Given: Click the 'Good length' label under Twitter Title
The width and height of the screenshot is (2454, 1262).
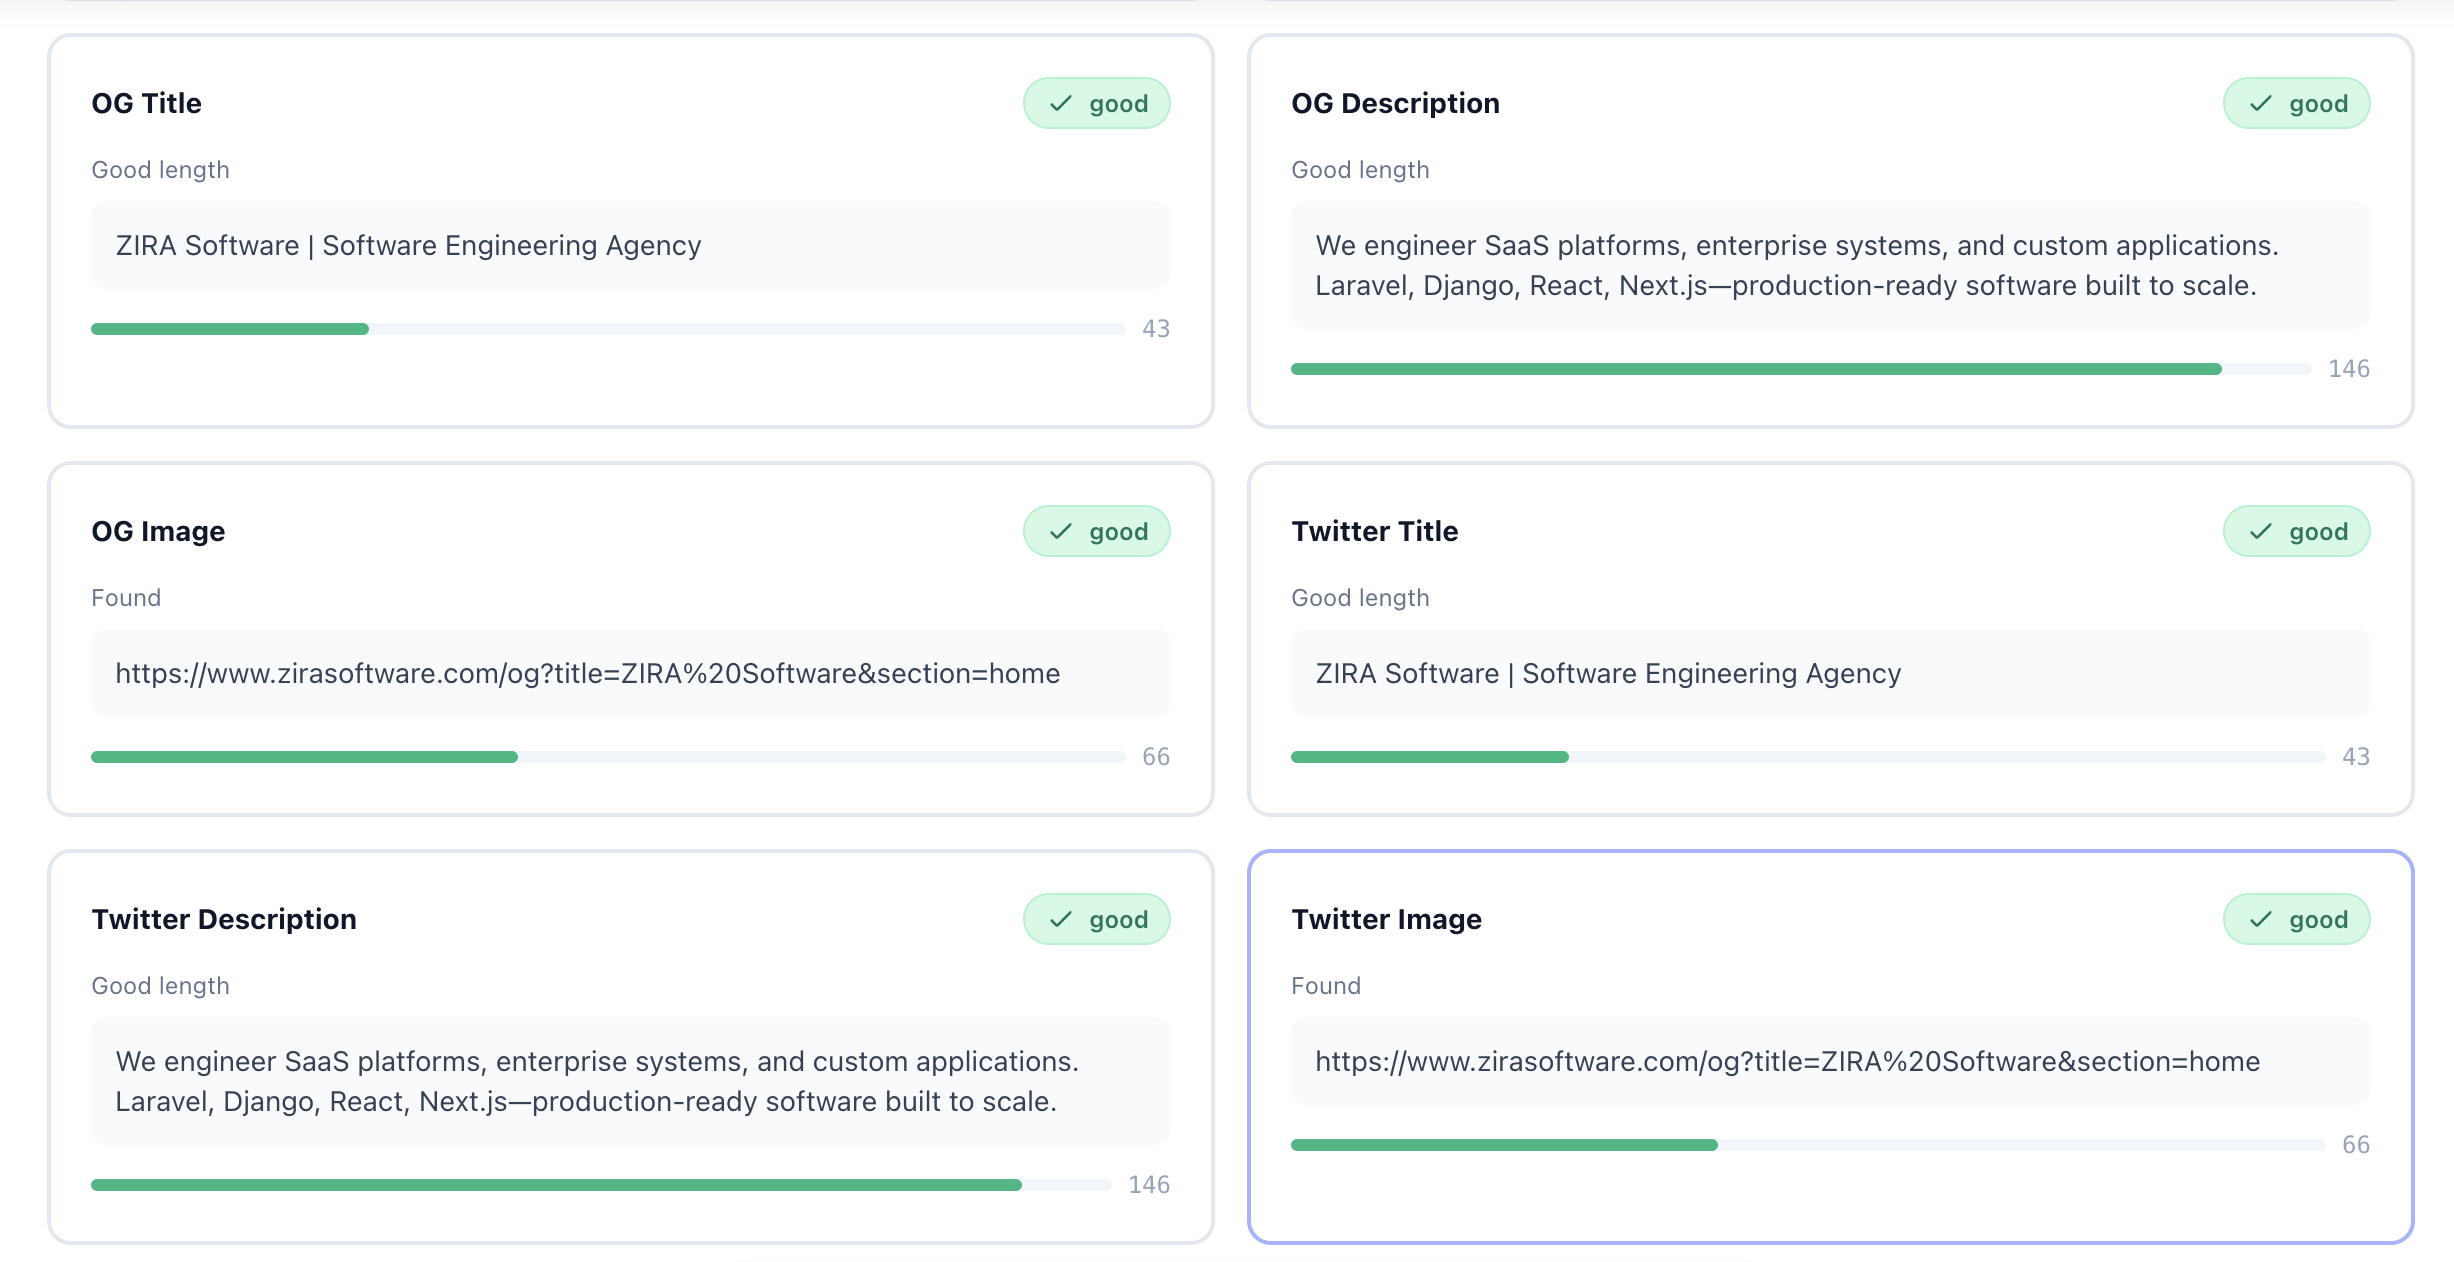Looking at the screenshot, I should 1360,597.
